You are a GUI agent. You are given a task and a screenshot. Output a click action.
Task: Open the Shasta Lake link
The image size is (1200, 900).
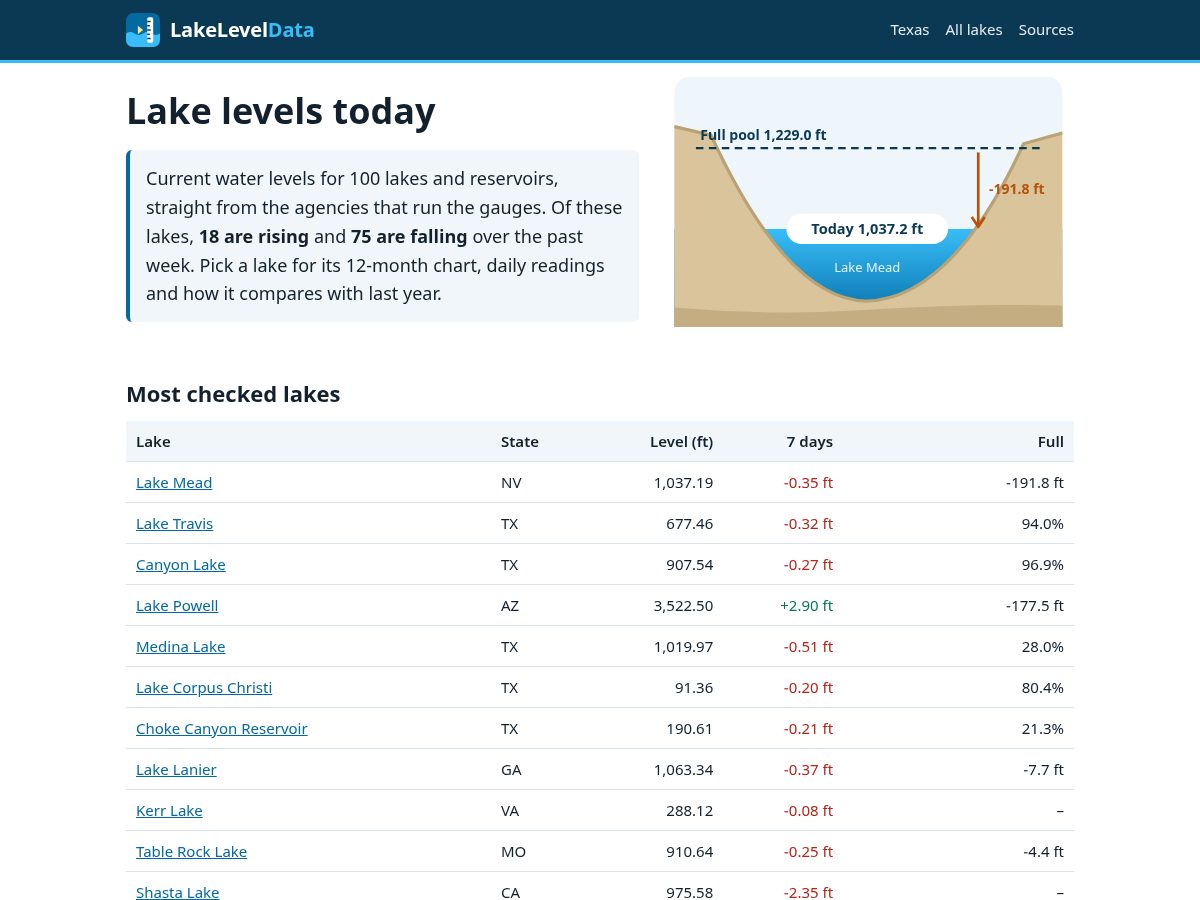[x=177, y=892]
